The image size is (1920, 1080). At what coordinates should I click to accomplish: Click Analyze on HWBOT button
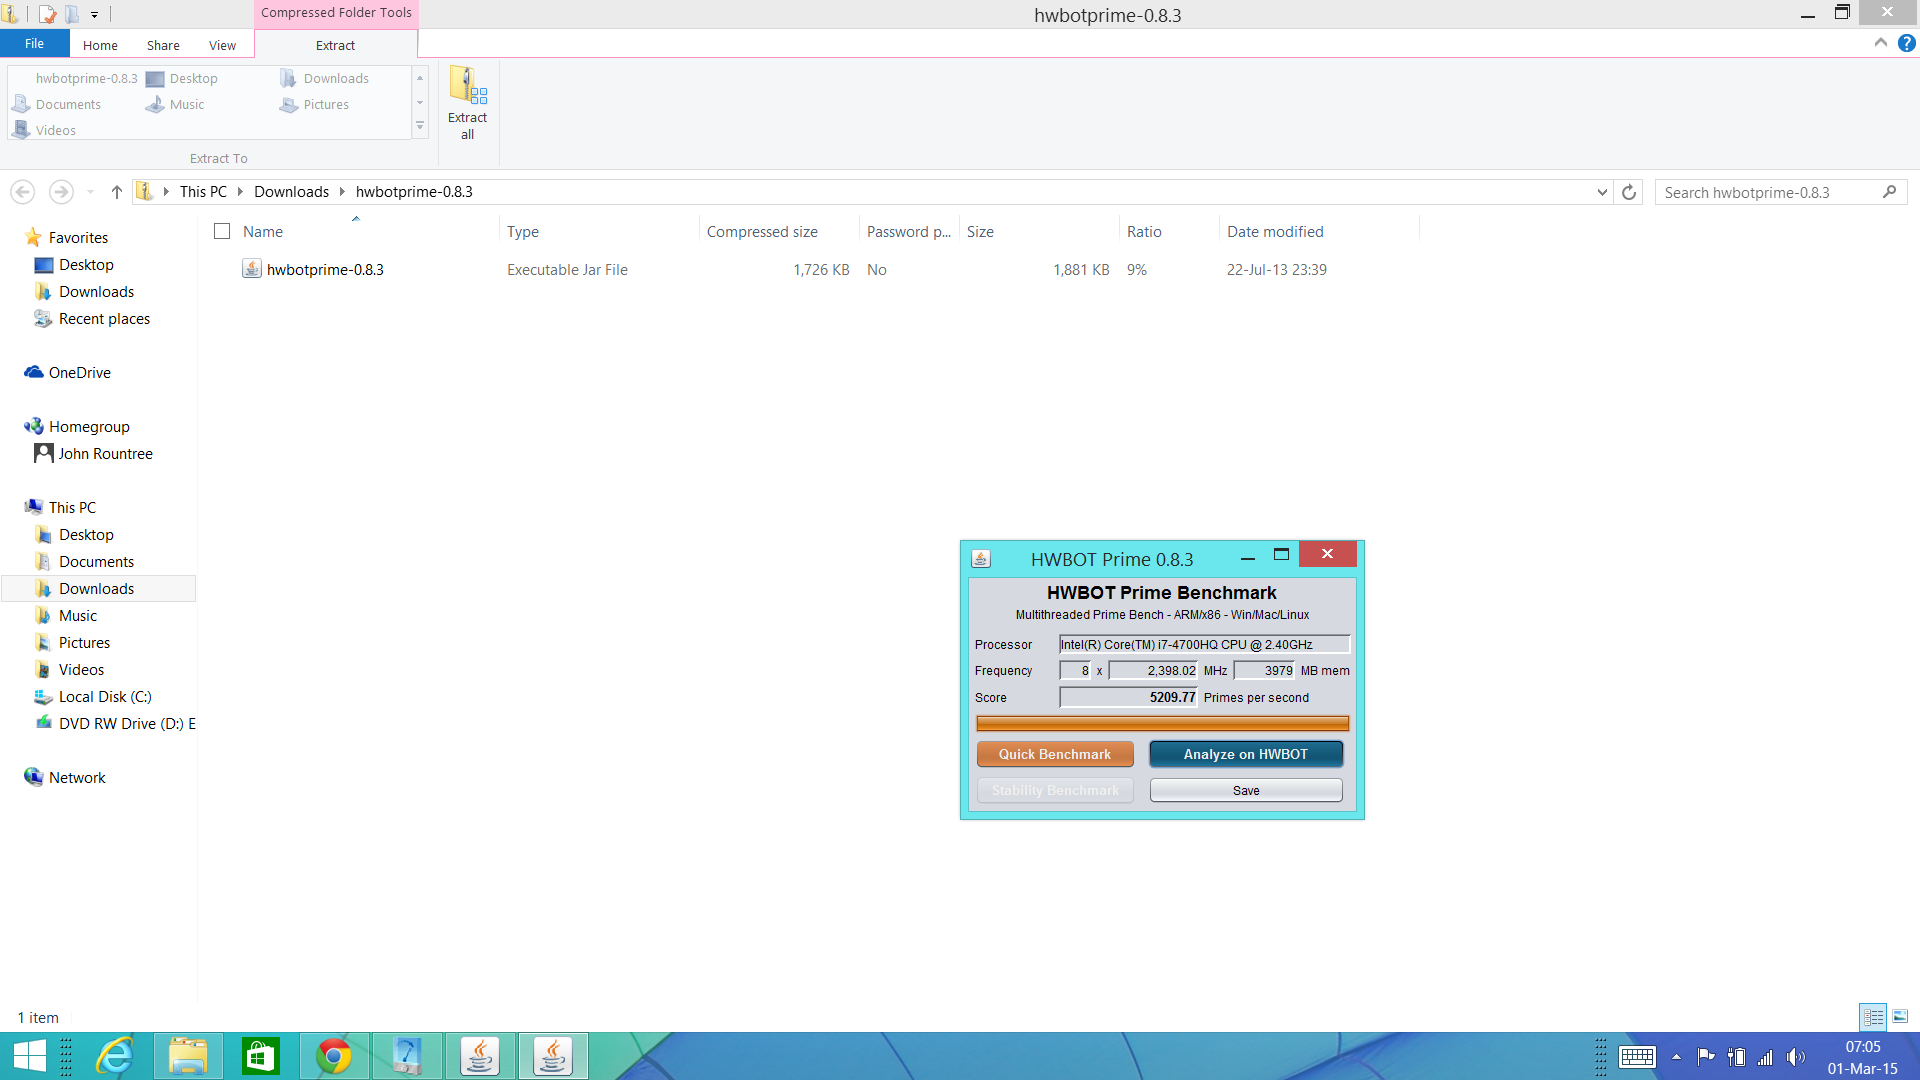pos(1246,754)
